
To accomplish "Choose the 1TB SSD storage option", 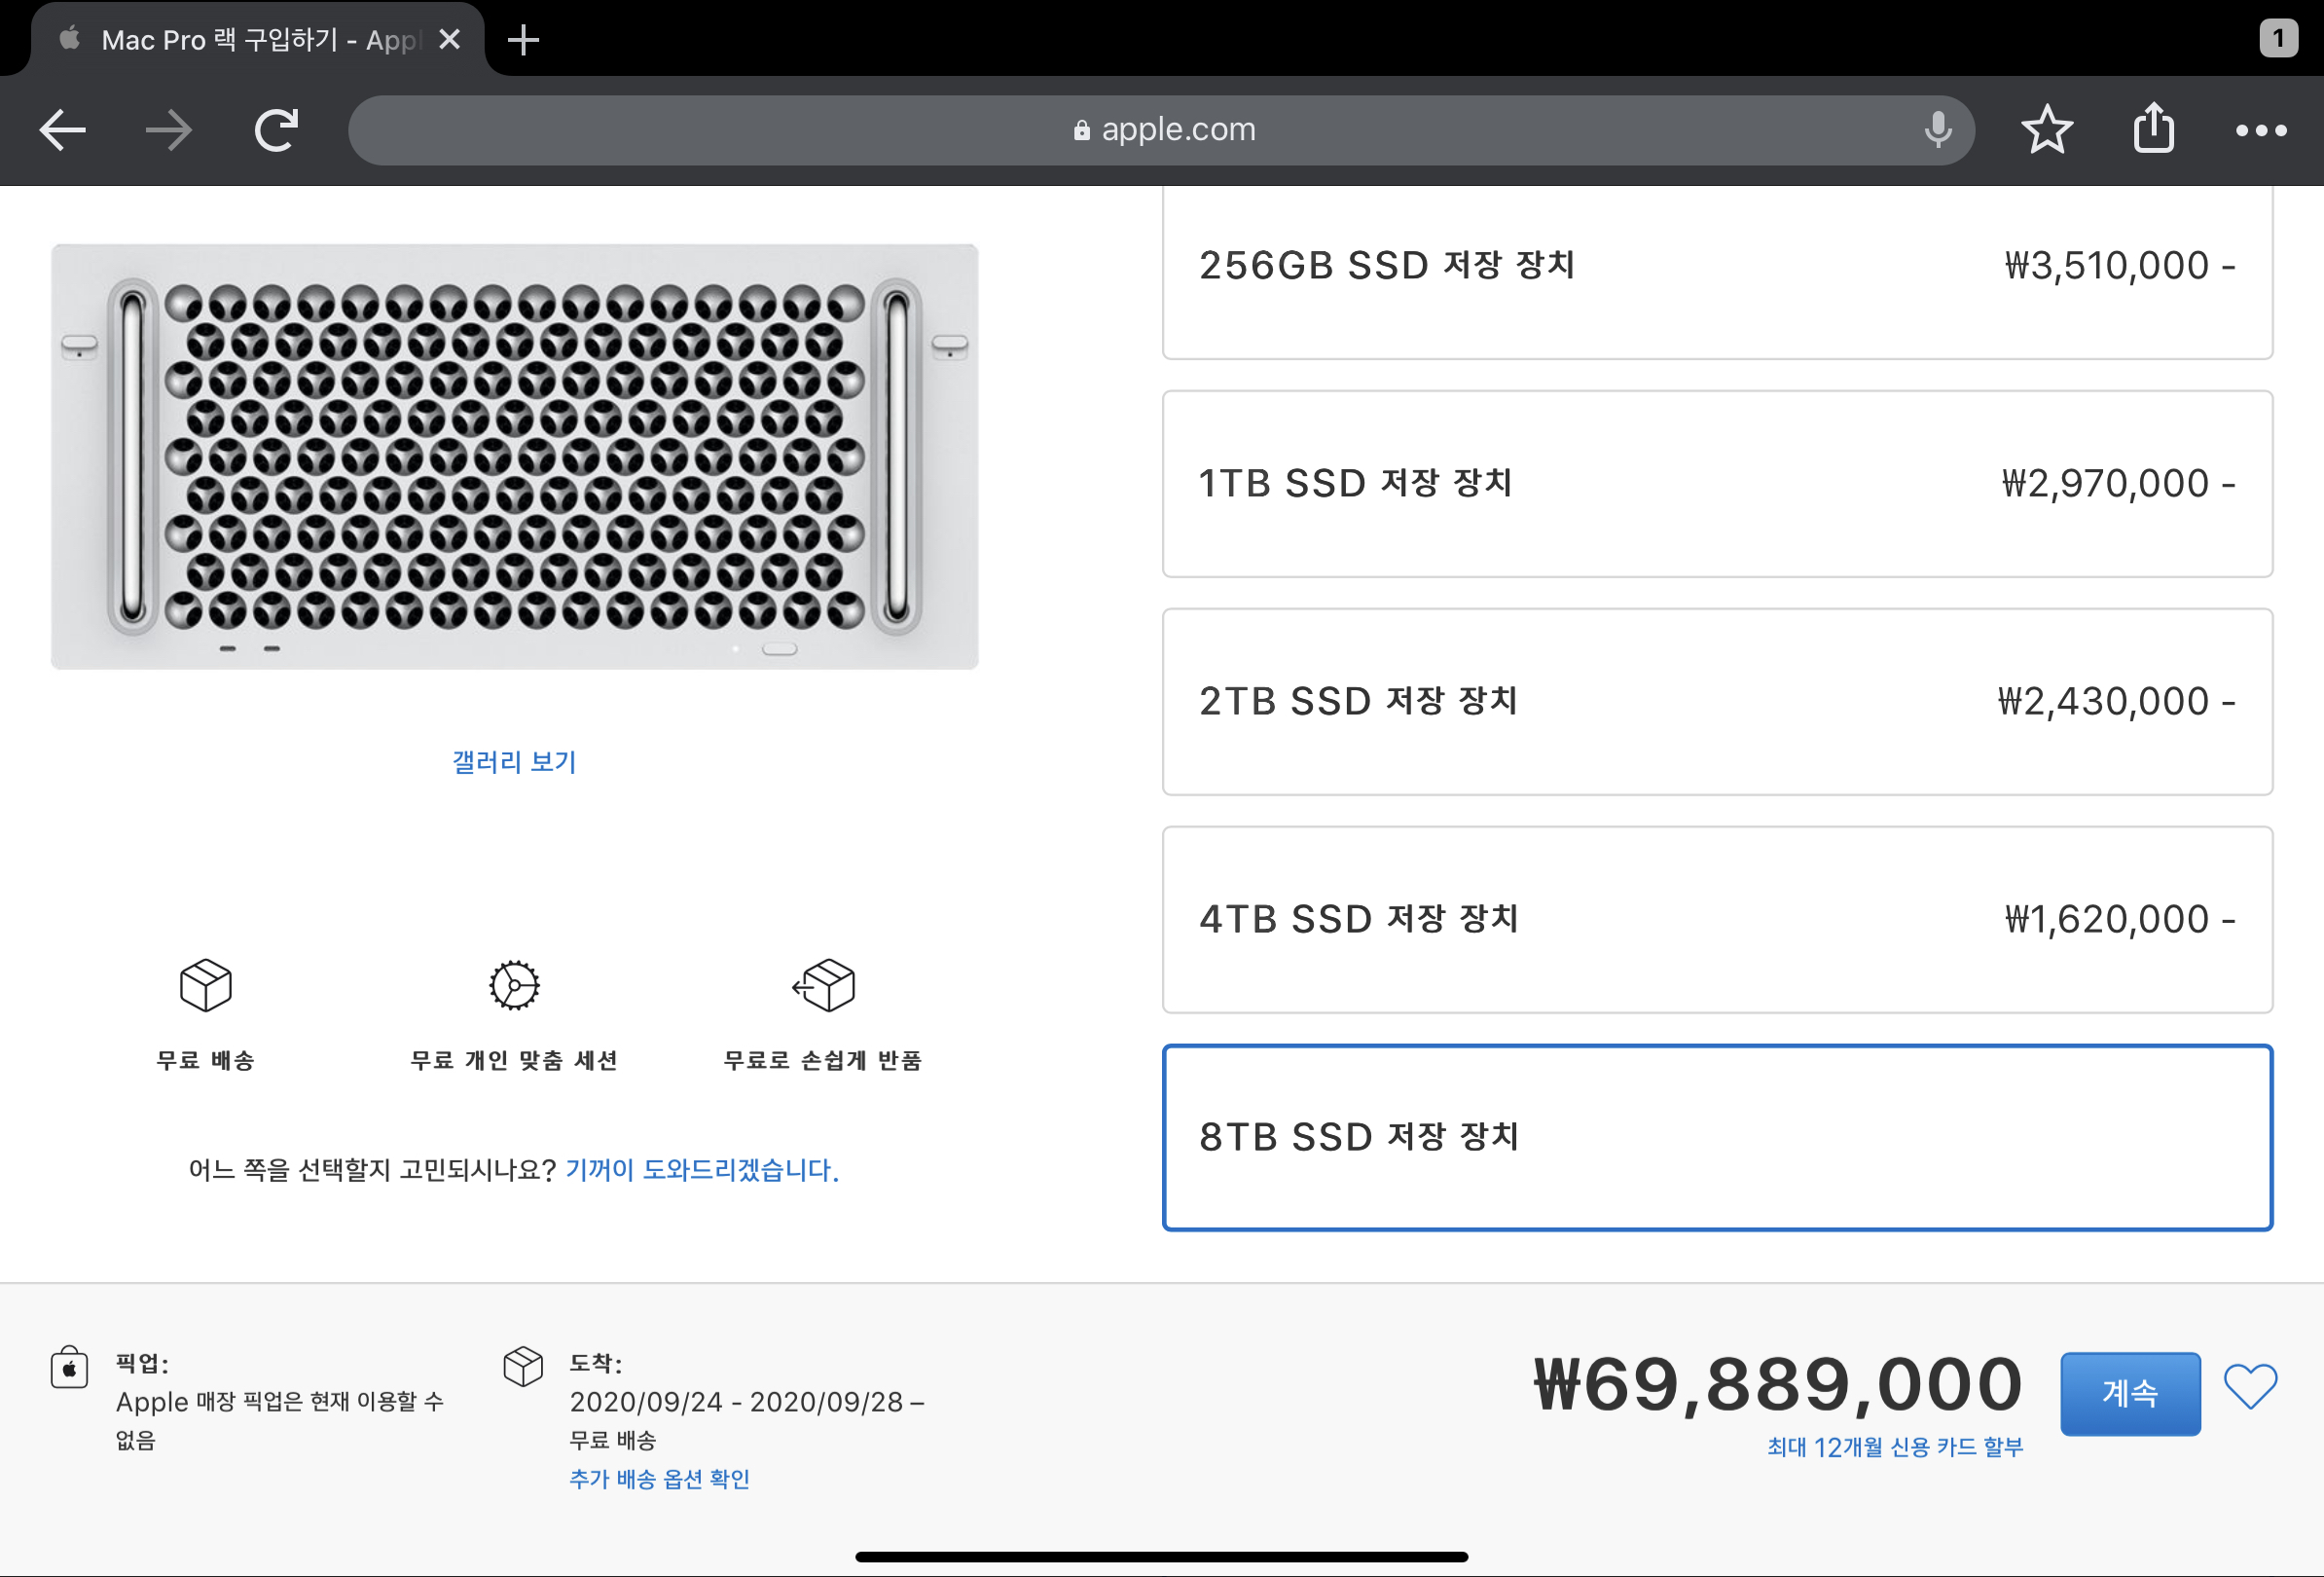I will pyautogui.click(x=1716, y=484).
